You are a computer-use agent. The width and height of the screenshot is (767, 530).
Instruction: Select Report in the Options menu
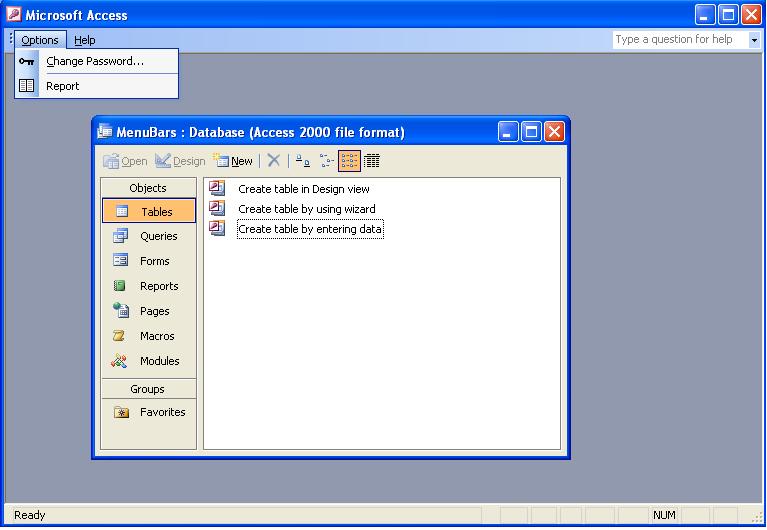[x=96, y=86]
